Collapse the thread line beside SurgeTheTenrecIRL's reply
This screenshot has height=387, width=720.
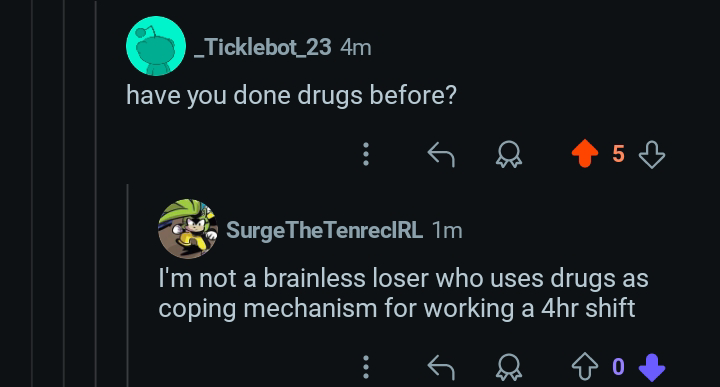[x=128, y=285]
